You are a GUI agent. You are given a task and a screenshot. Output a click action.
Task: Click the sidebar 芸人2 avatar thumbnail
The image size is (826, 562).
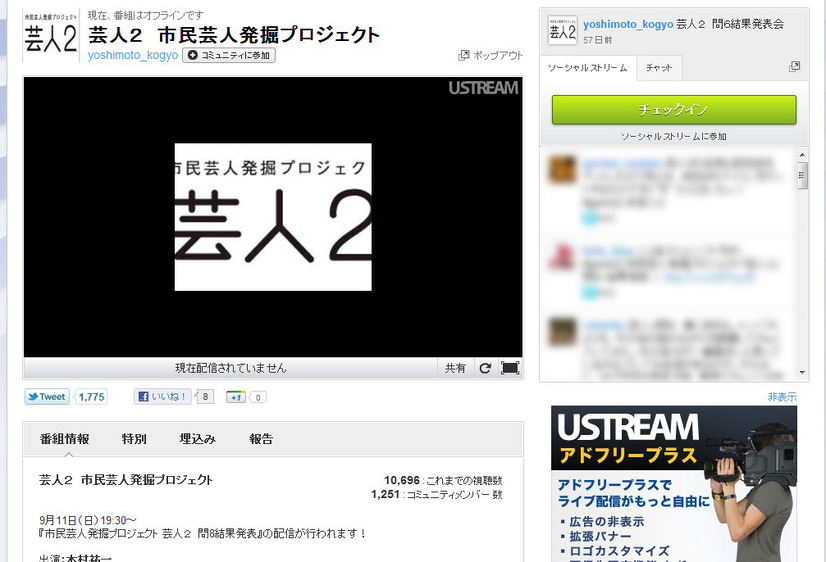pos(563,30)
